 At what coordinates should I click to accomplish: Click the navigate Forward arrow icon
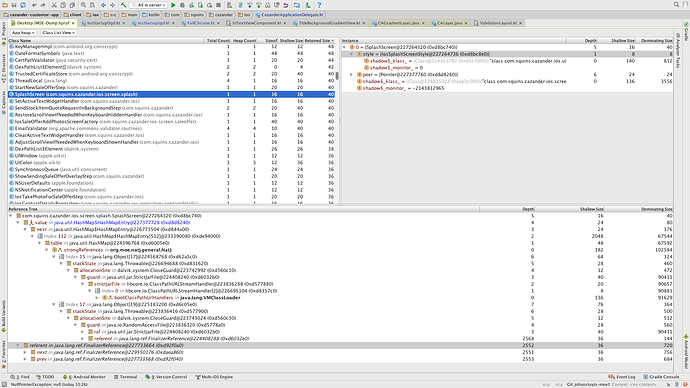tap(113, 5)
